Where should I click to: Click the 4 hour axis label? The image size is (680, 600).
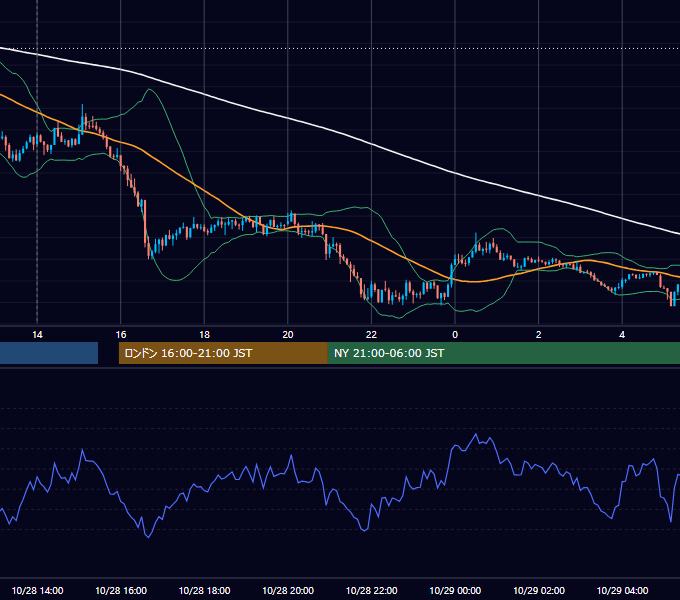622,335
